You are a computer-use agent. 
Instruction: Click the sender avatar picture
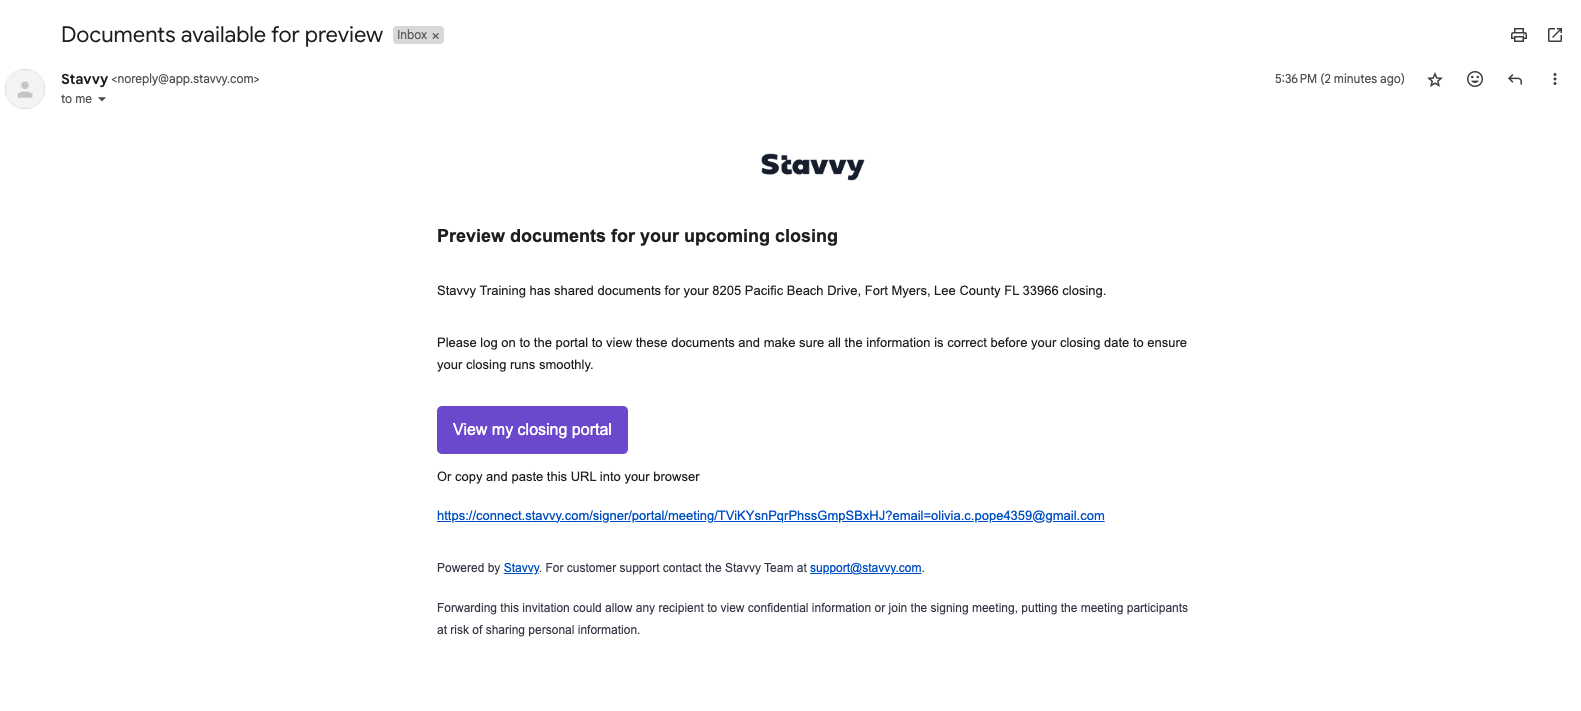click(x=25, y=89)
